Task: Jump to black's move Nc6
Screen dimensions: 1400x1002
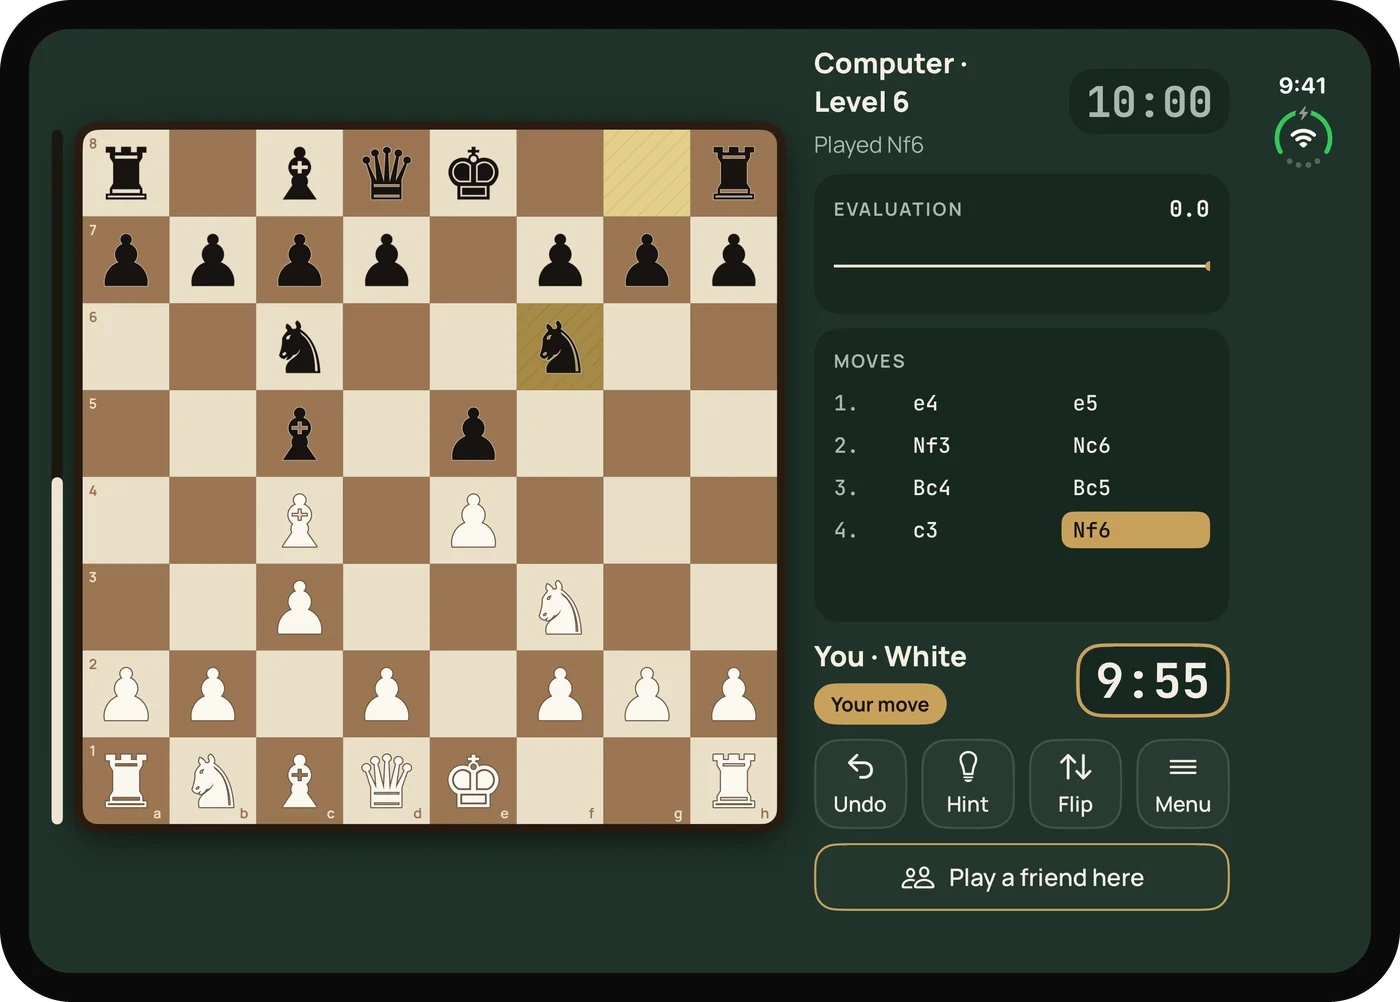Action: (x=1091, y=445)
